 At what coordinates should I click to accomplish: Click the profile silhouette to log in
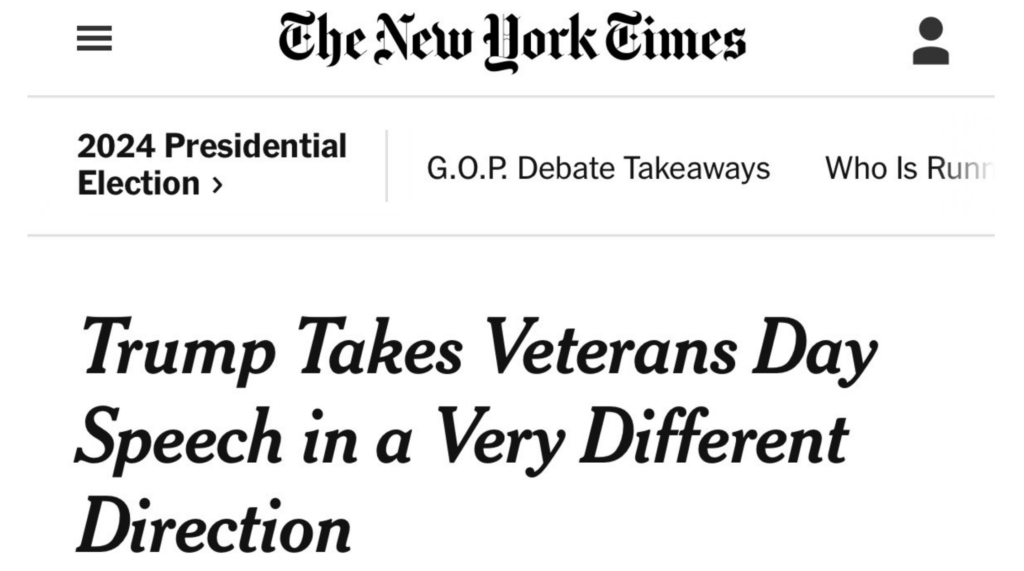(x=930, y=41)
